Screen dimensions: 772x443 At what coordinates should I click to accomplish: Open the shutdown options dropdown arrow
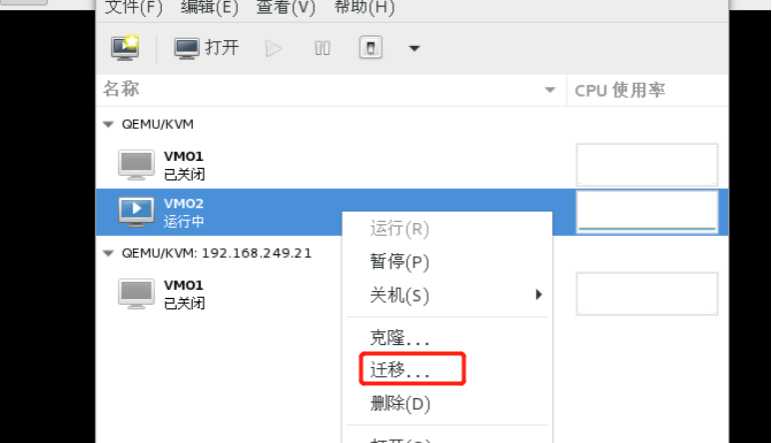tap(414, 48)
